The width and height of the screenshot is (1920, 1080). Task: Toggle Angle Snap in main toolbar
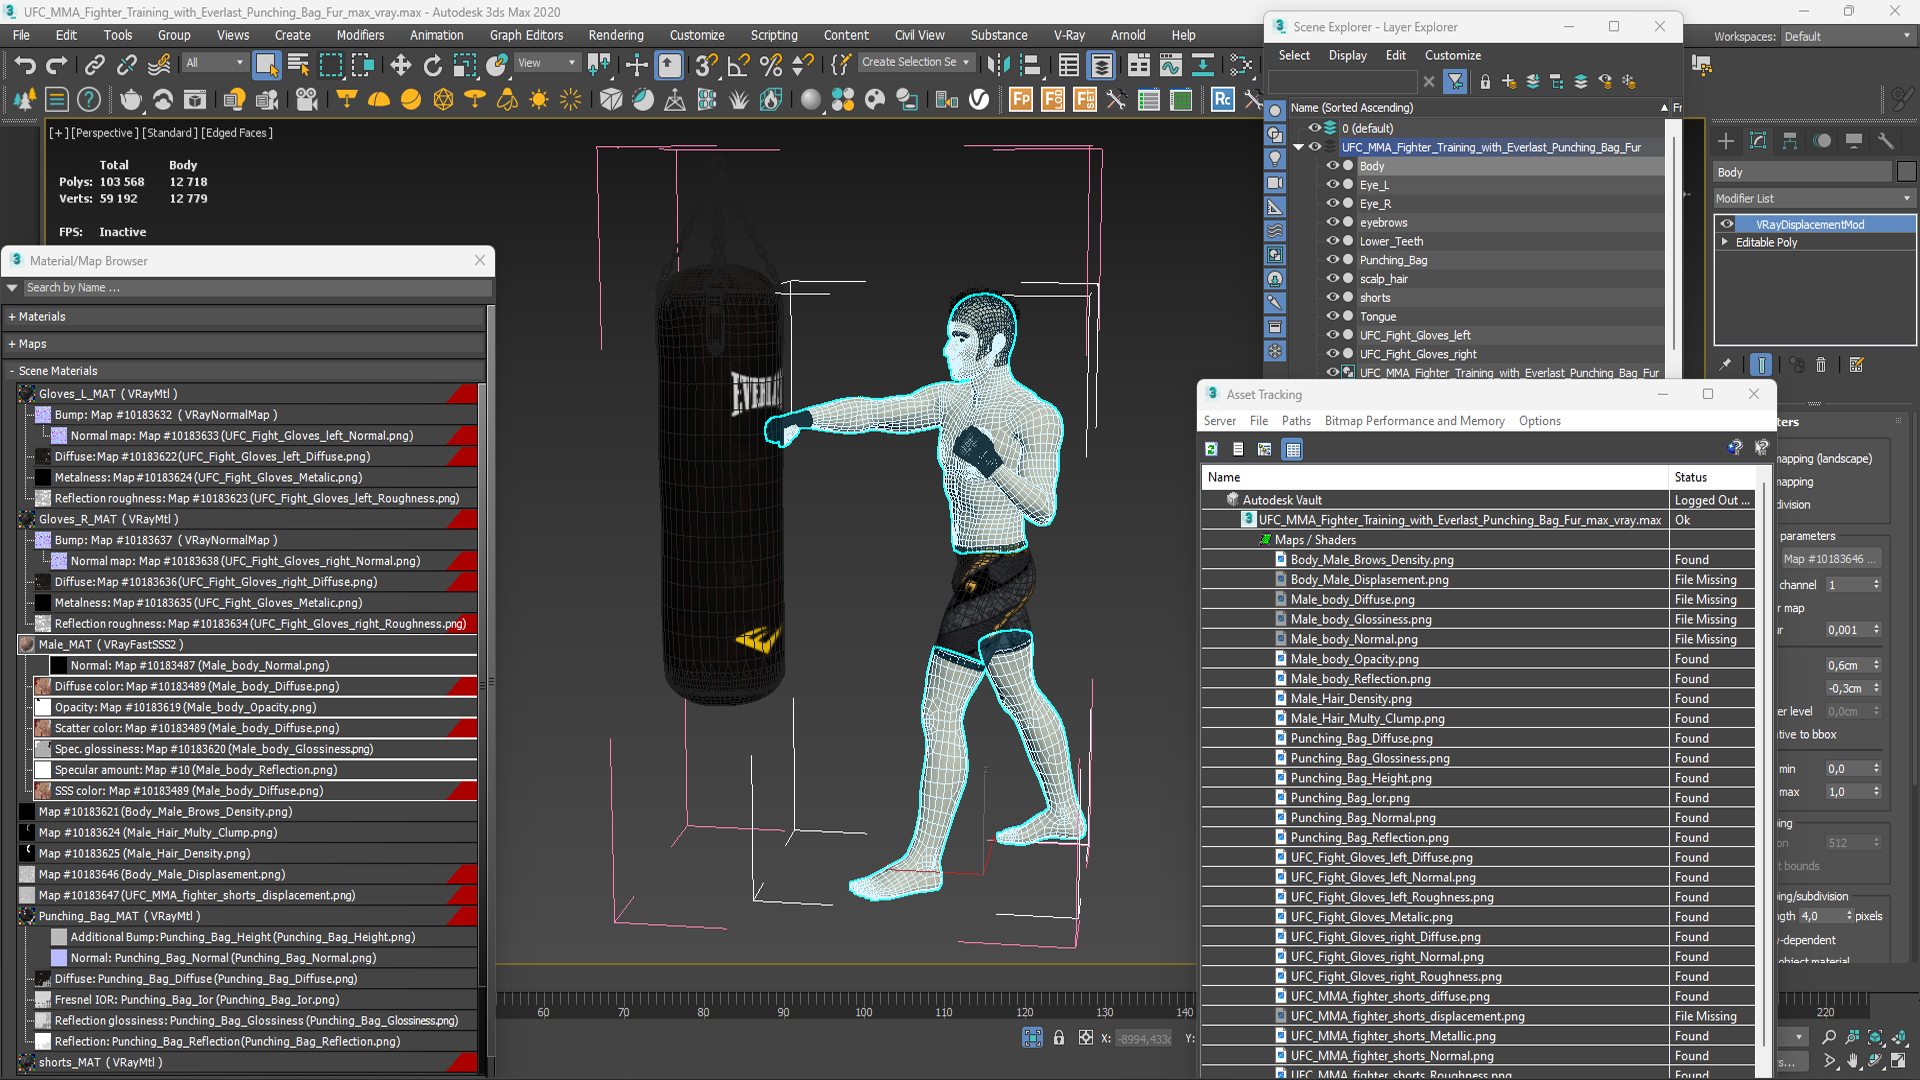tap(738, 66)
